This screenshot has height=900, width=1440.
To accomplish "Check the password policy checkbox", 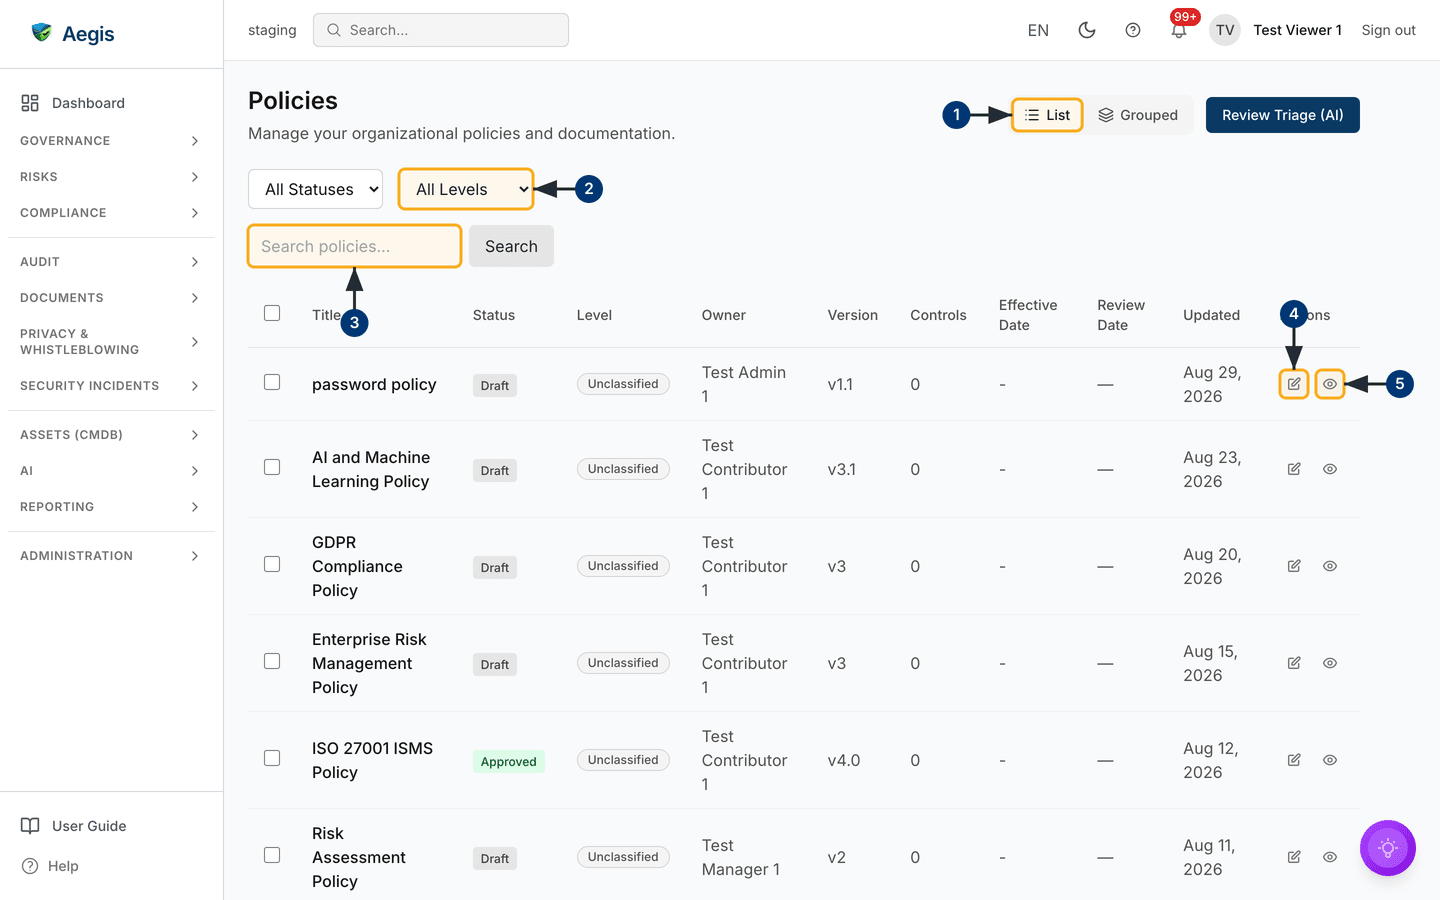I will tap(272, 382).
